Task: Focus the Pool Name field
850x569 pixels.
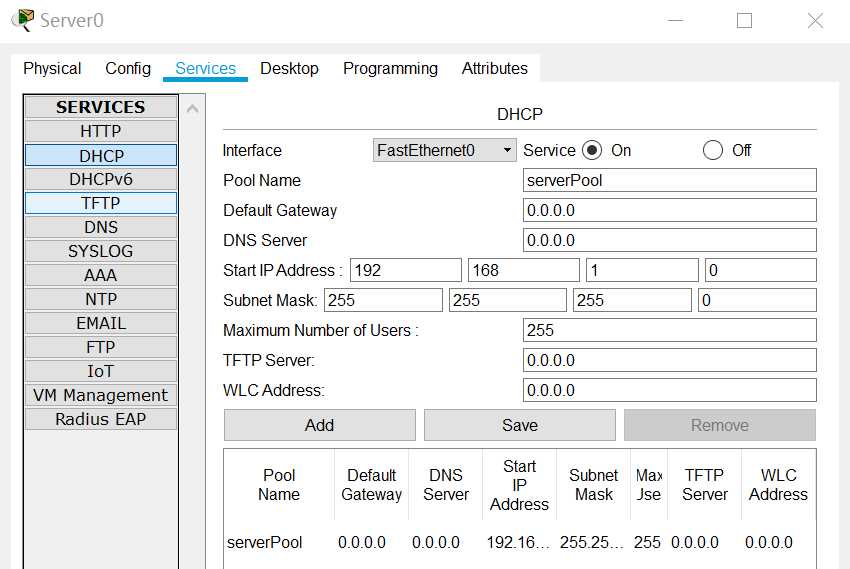Action: point(669,180)
